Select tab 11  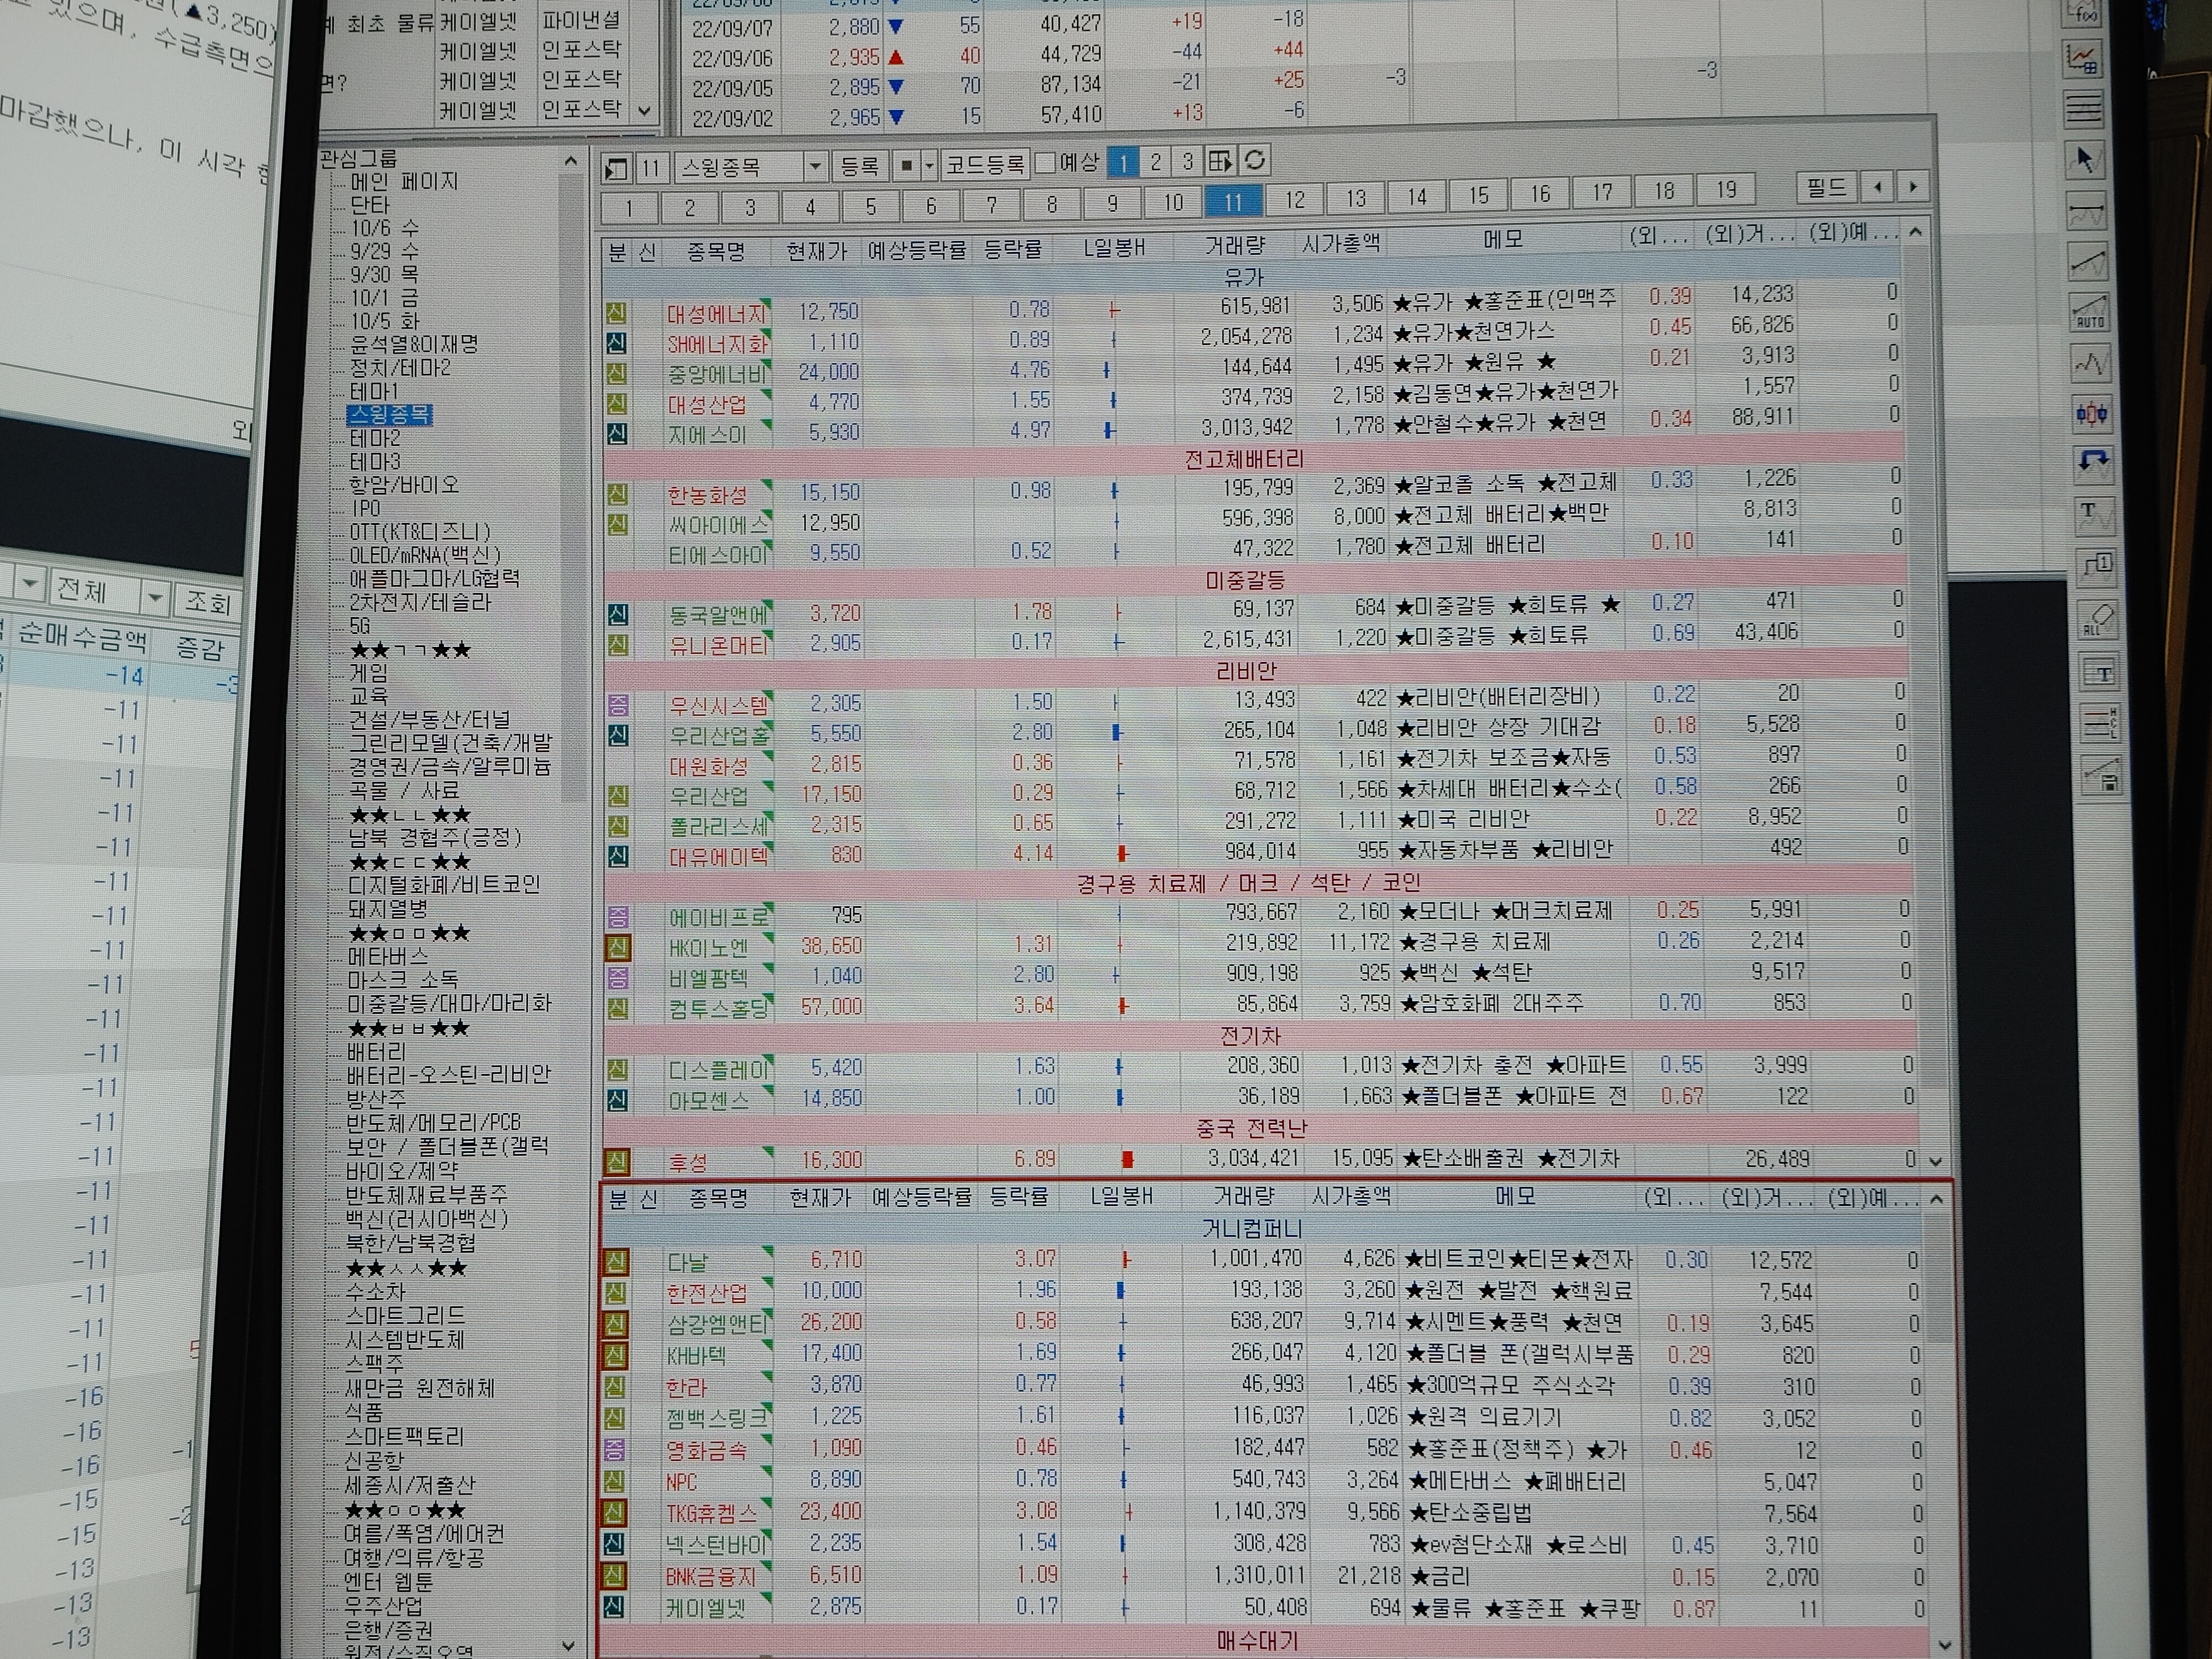(1233, 202)
